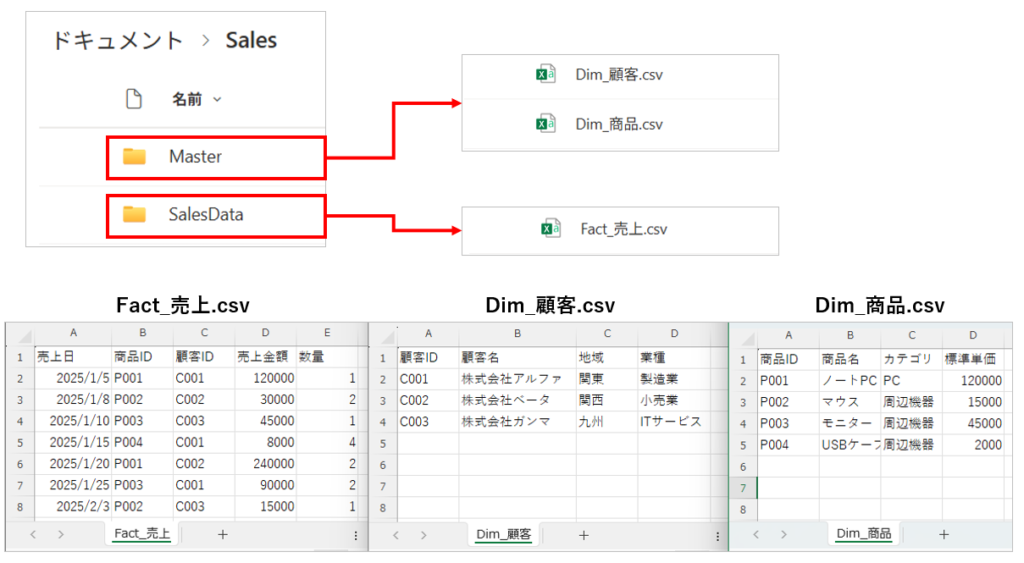
Task: Click the file type icon column header
Action: pyautogui.click(x=133, y=99)
